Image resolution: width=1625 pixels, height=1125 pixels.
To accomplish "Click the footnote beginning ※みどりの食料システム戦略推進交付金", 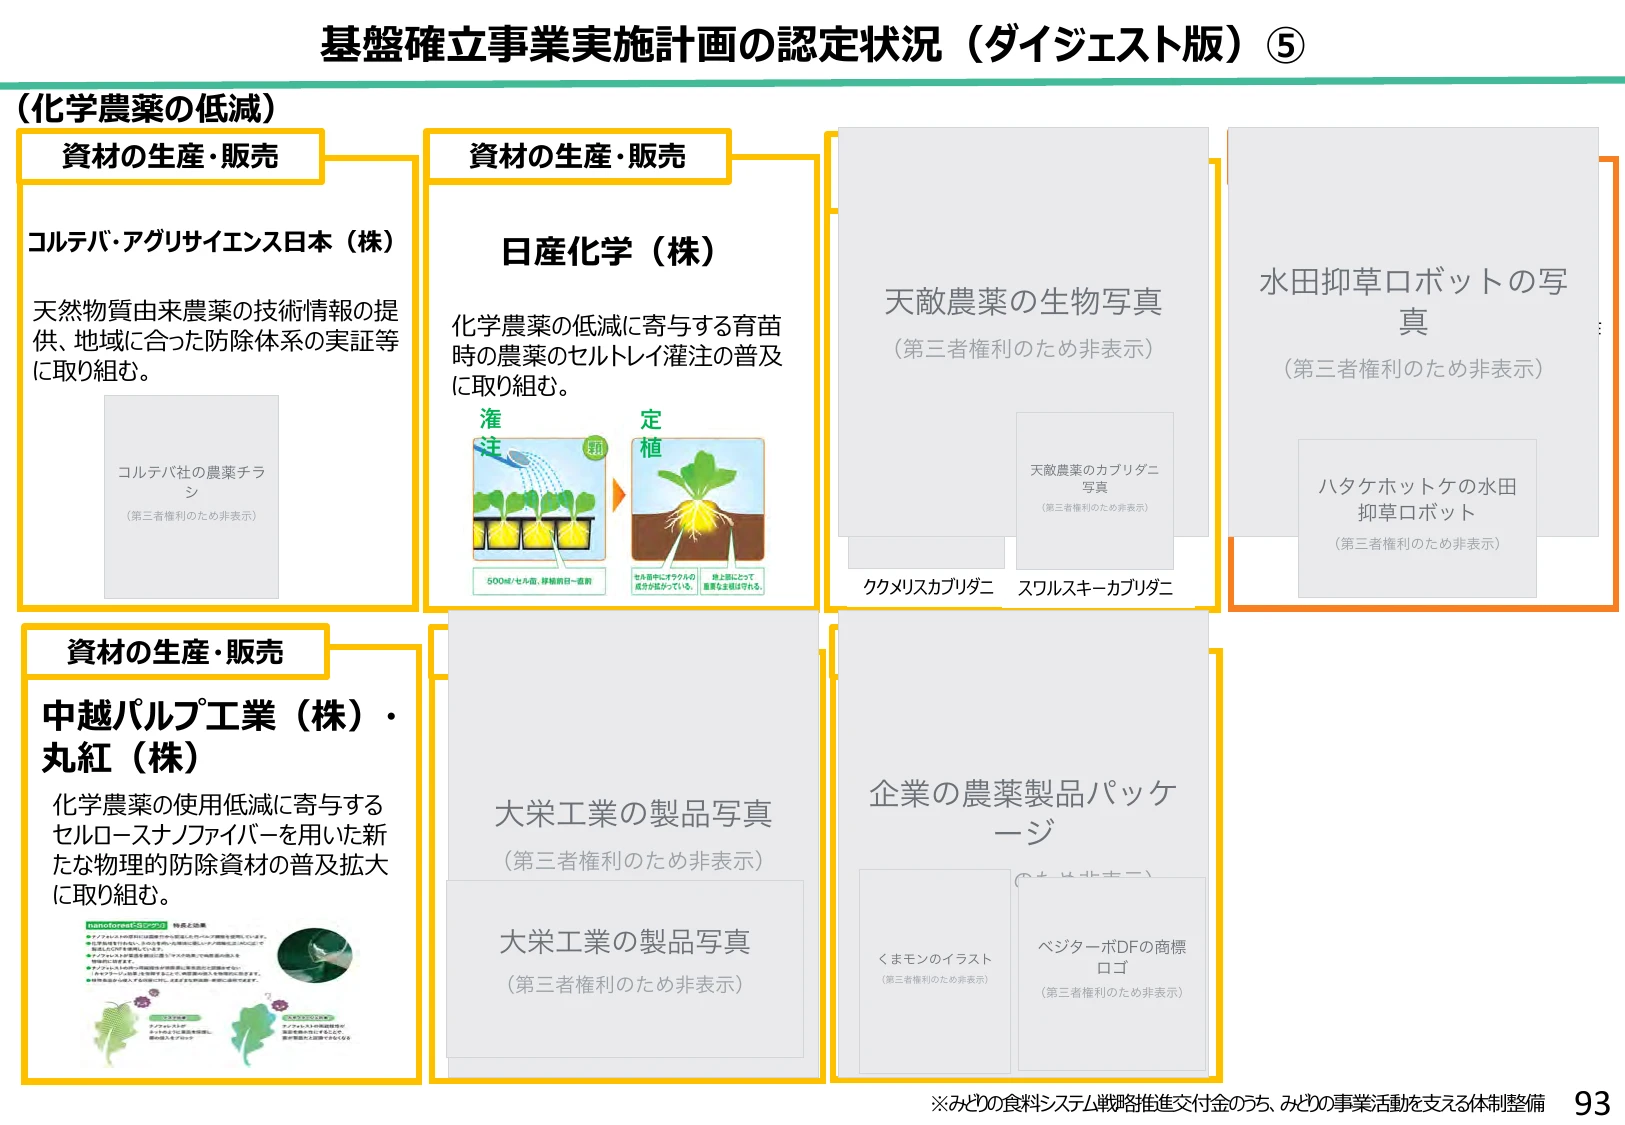I will (1237, 1103).
